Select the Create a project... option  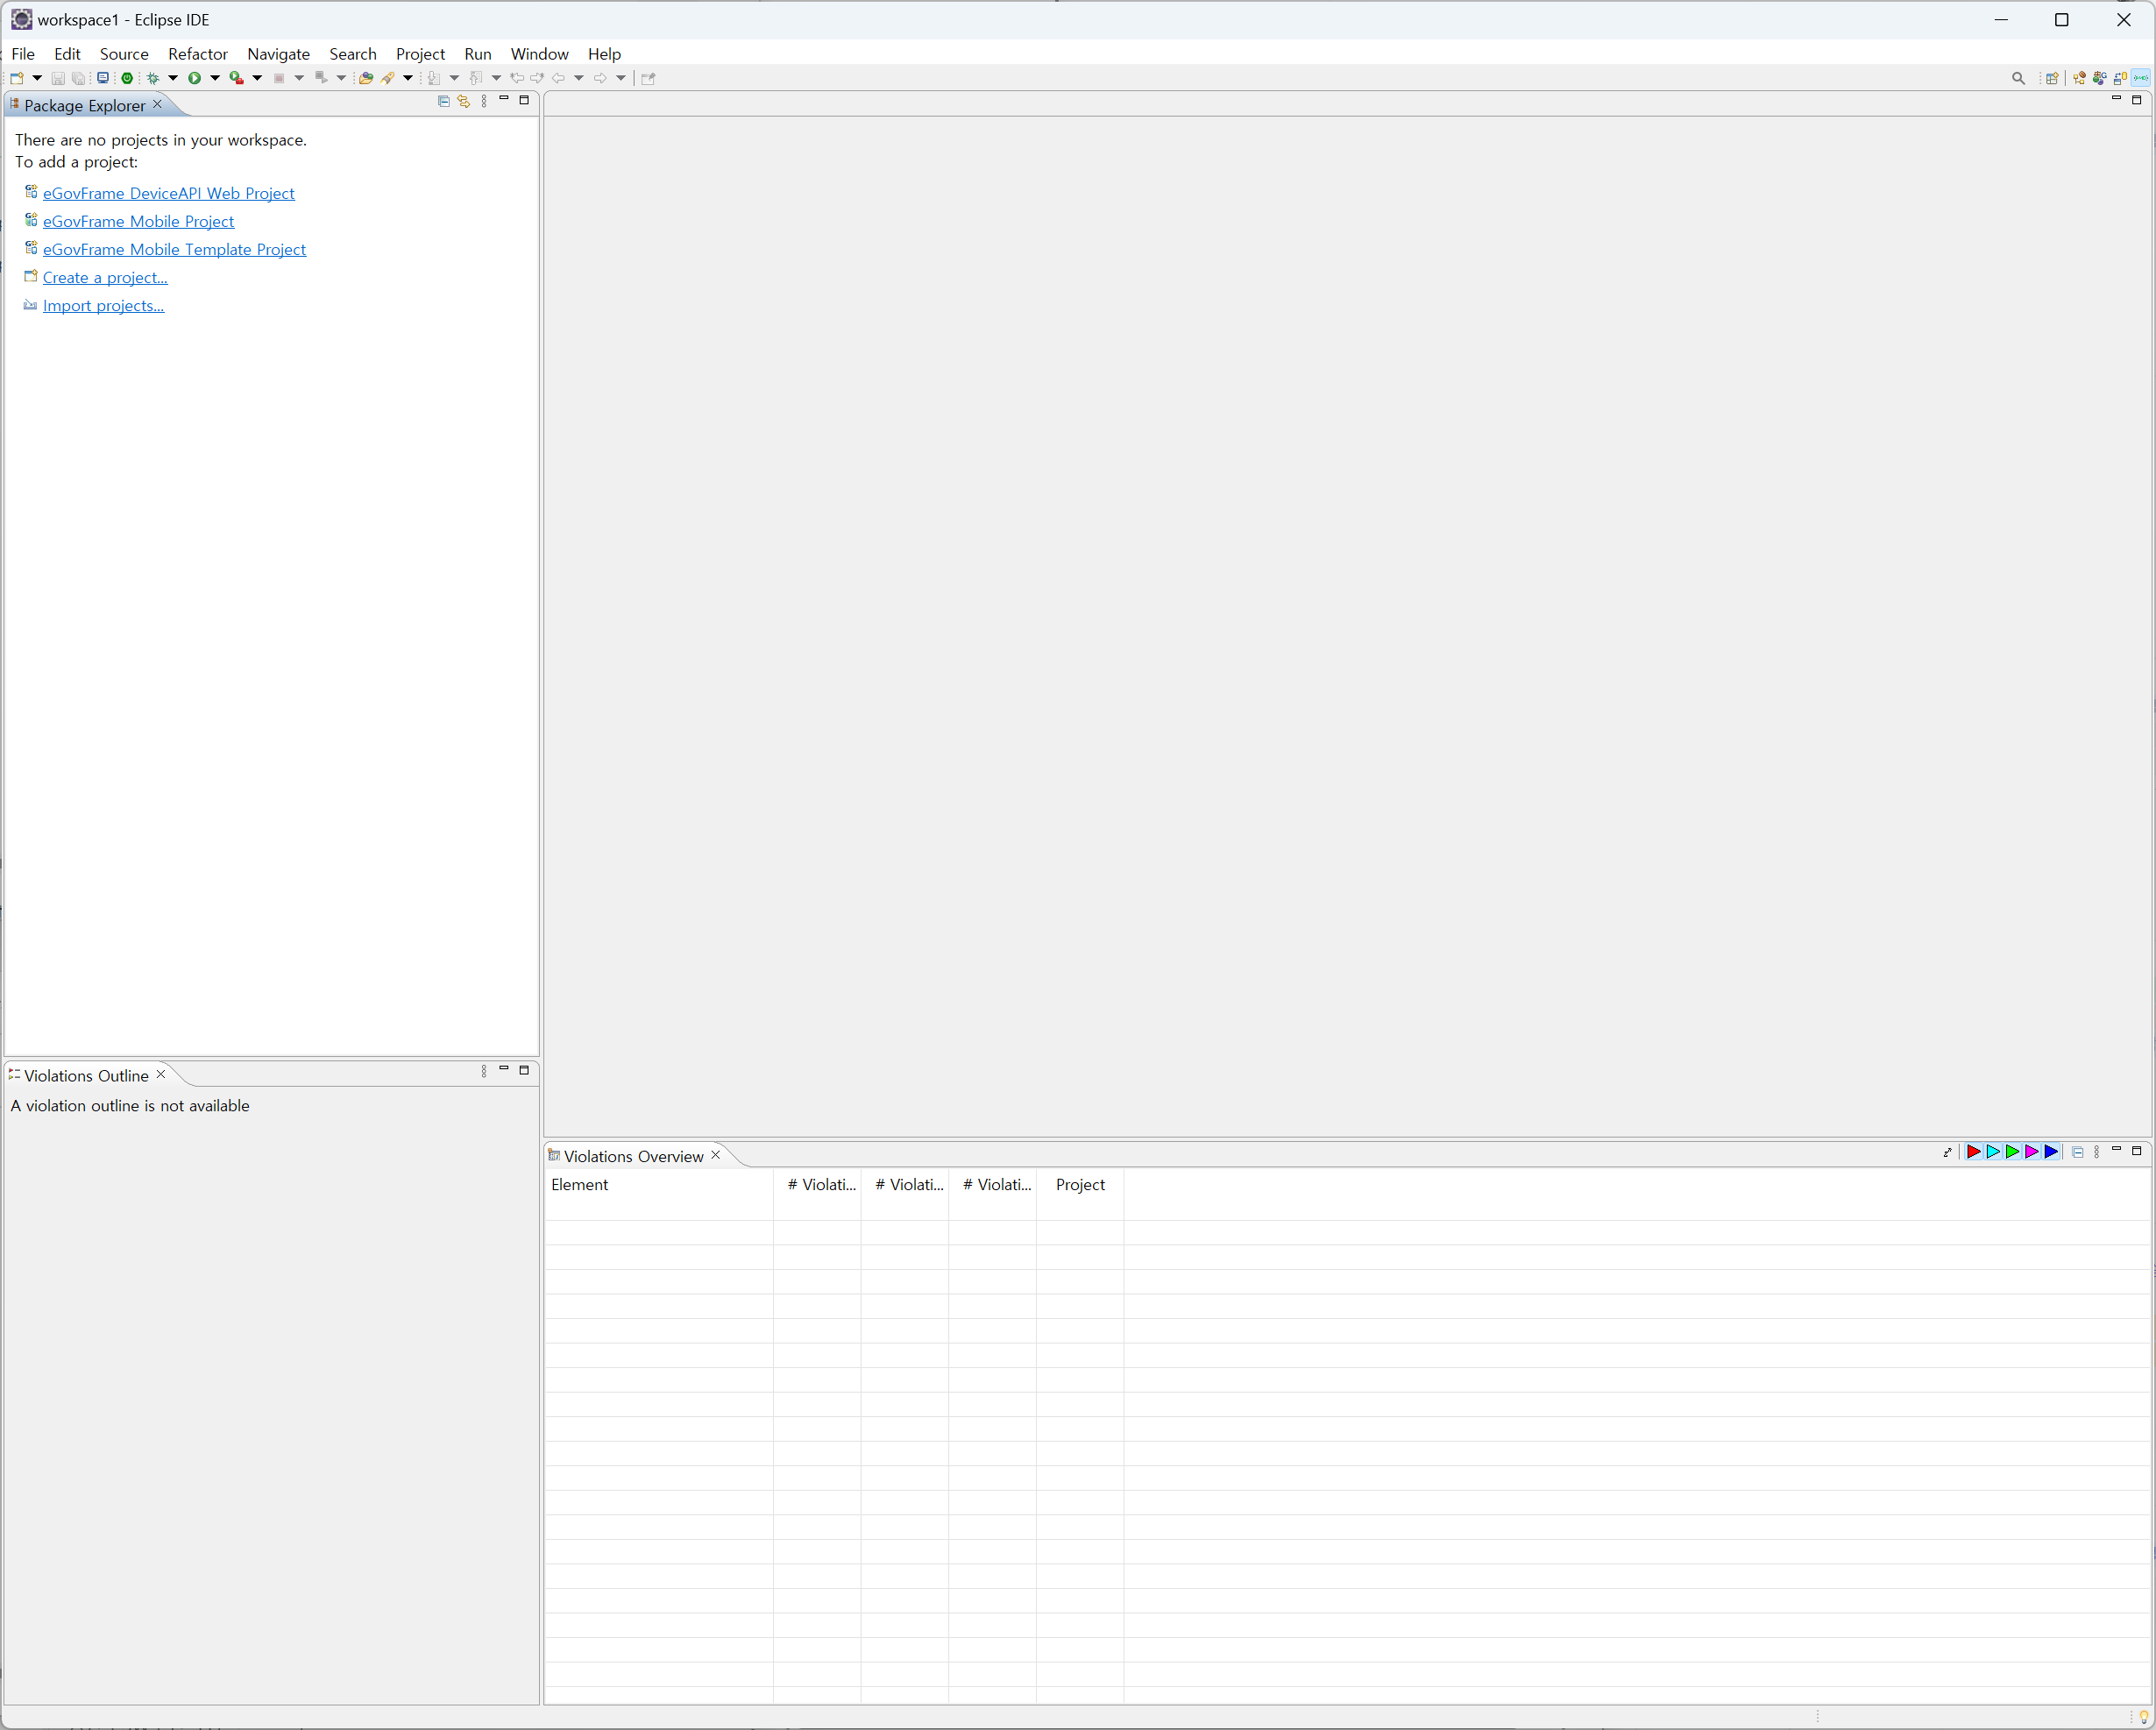point(106,277)
